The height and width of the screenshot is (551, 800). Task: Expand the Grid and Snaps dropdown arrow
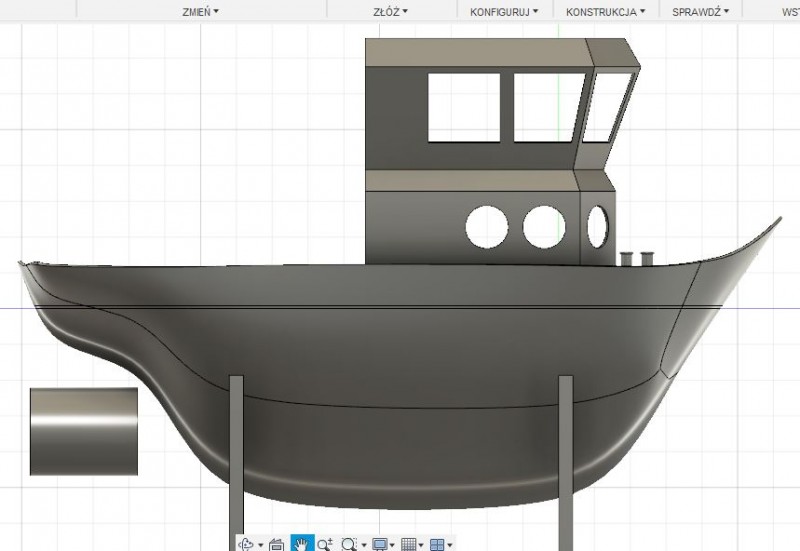click(421, 545)
